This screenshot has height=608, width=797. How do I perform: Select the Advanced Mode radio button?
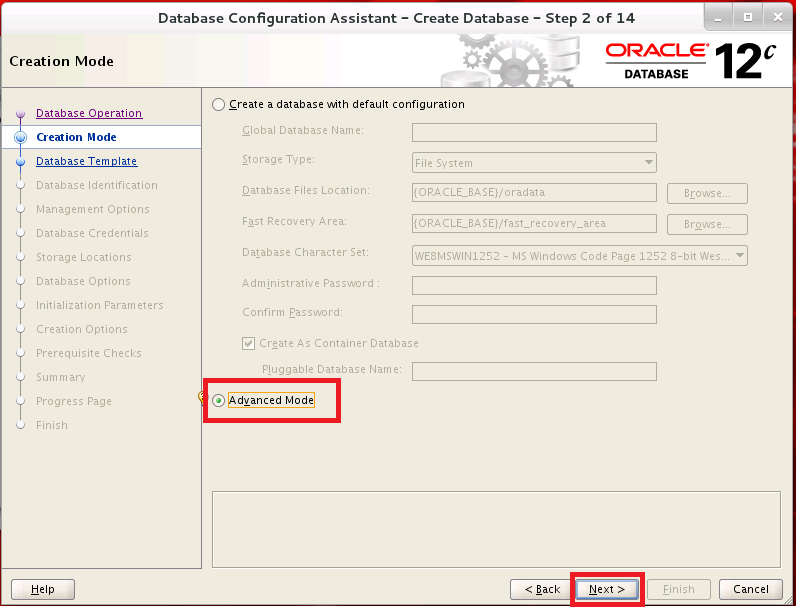point(219,401)
